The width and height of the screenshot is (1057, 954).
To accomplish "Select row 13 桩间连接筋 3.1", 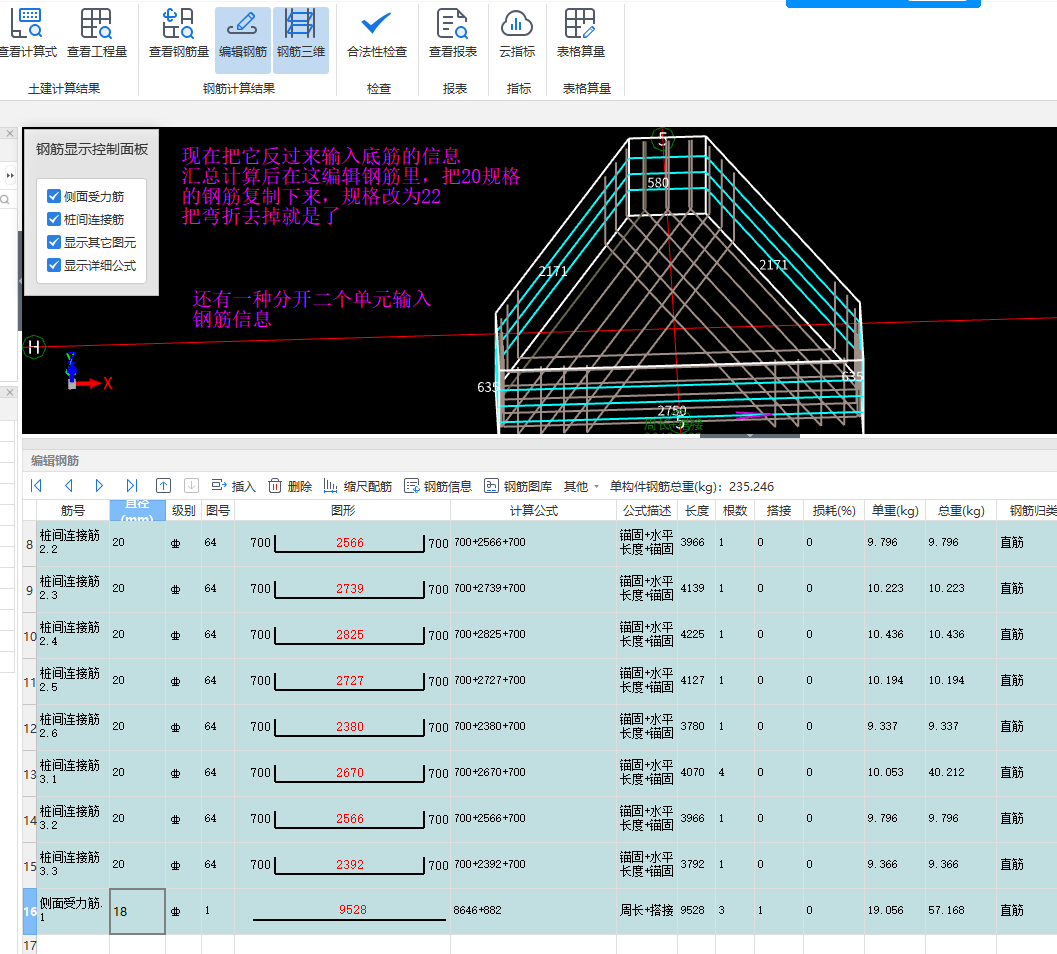I will pos(30,774).
